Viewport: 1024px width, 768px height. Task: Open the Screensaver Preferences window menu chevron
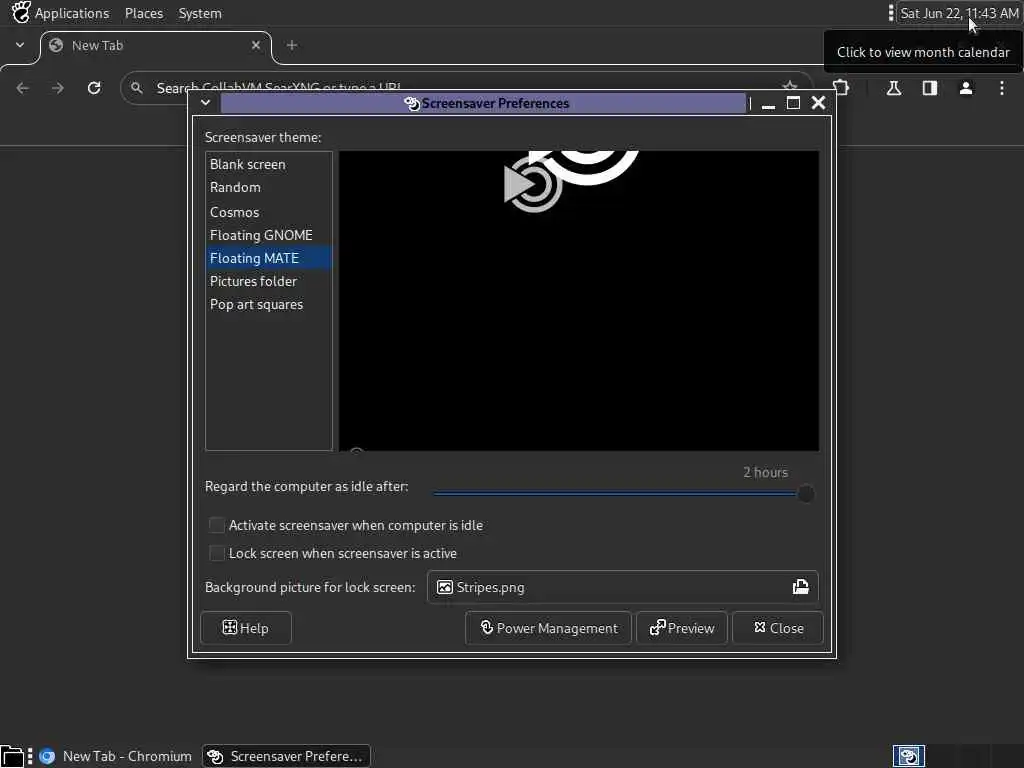205,103
